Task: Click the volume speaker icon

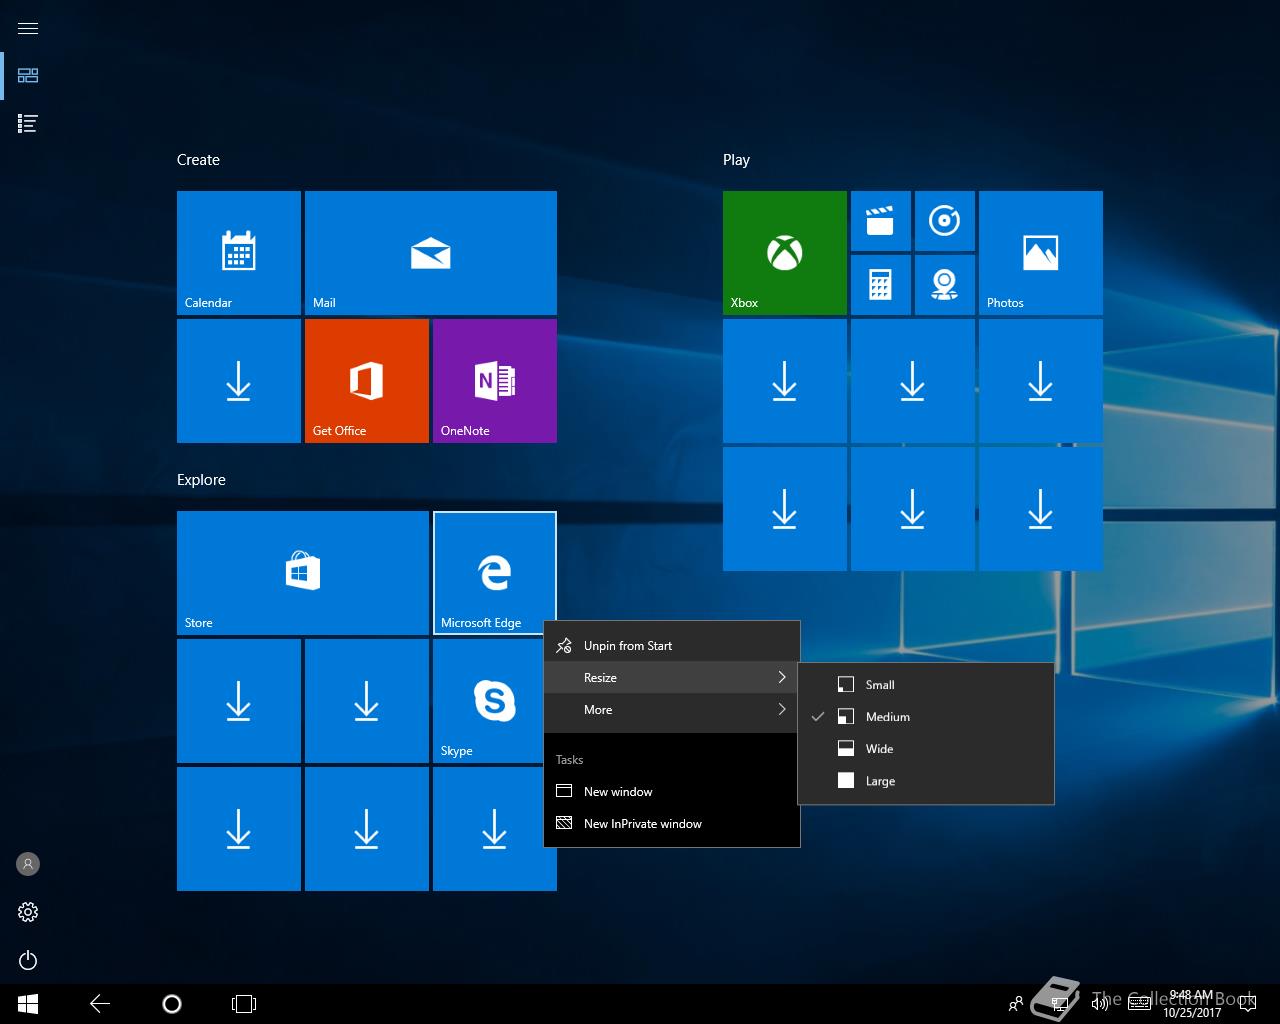Action: click(1100, 1004)
